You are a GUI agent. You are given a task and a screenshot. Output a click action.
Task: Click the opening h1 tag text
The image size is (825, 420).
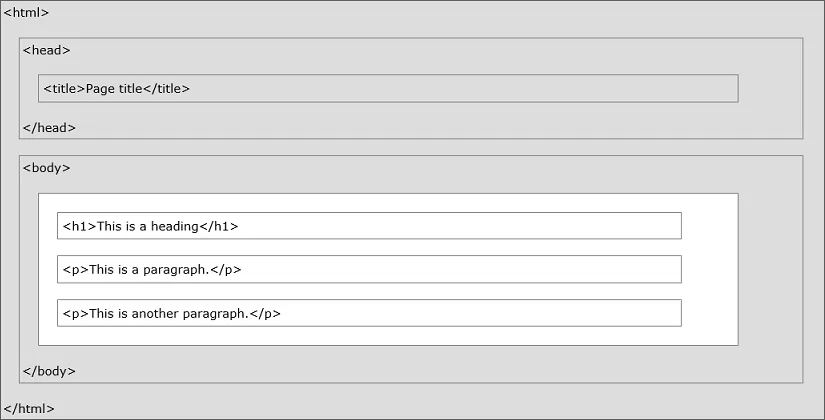point(79,226)
